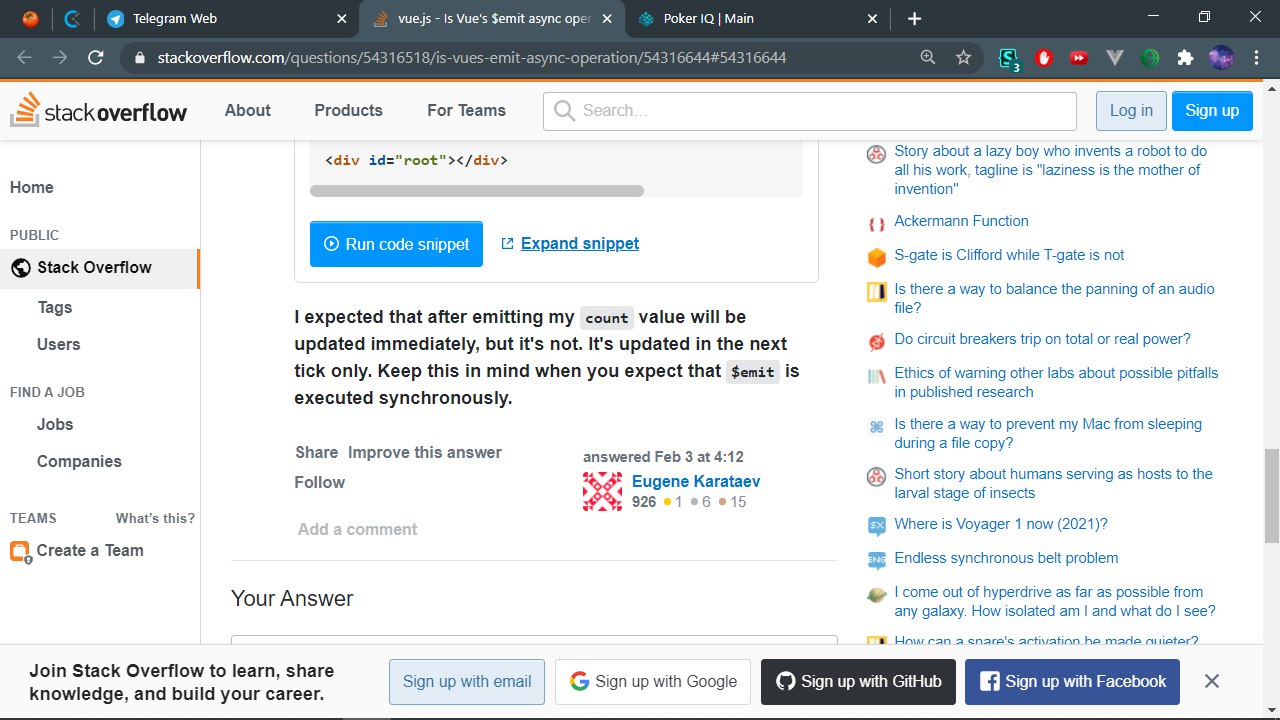Sign up with GitHub

click(858, 681)
